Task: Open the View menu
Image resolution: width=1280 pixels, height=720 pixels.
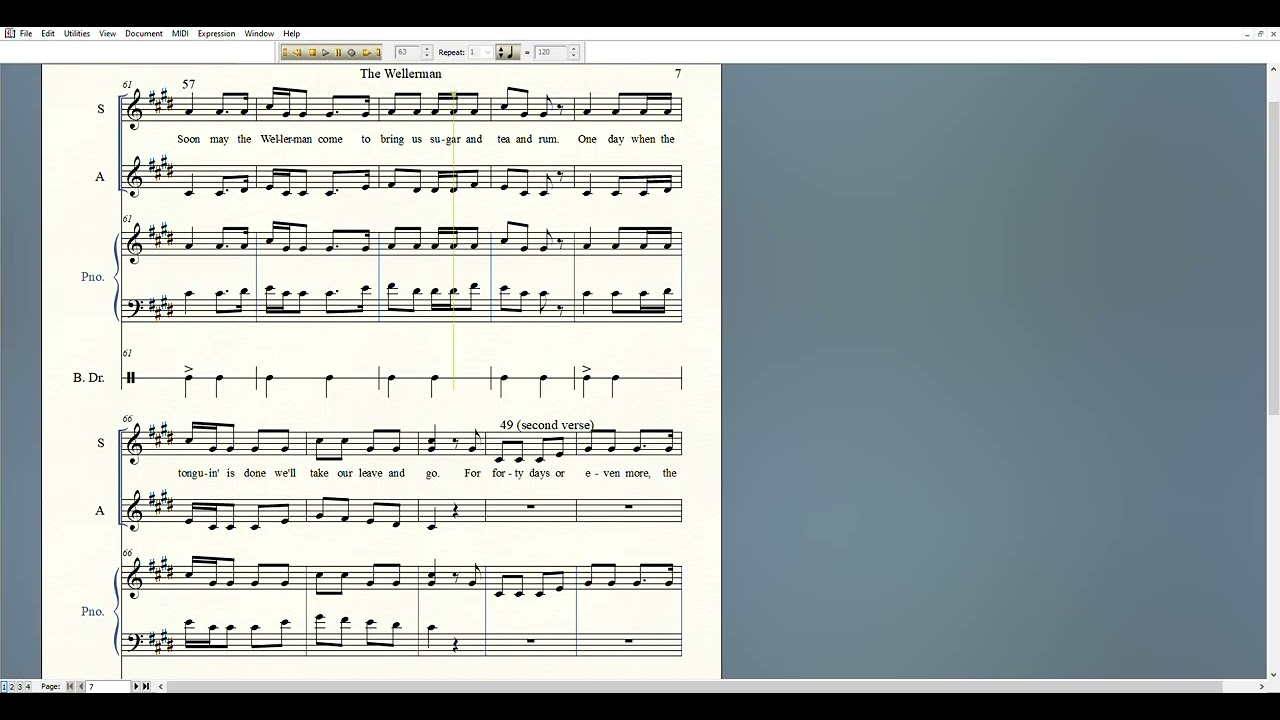Action: point(107,34)
